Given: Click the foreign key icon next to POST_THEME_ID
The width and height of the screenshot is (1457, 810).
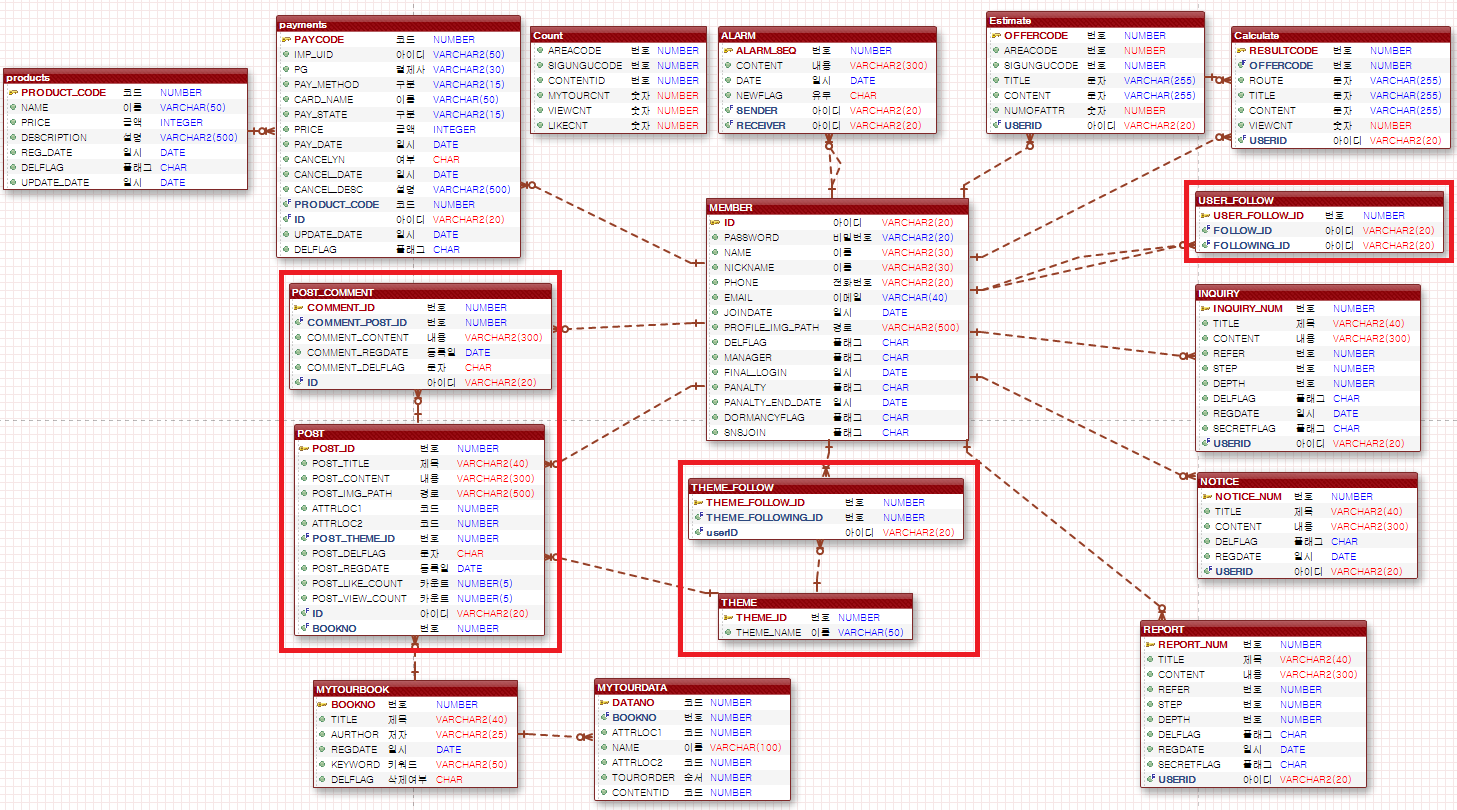Looking at the screenshot, I should pyautogui.click(x=303, y=538).
